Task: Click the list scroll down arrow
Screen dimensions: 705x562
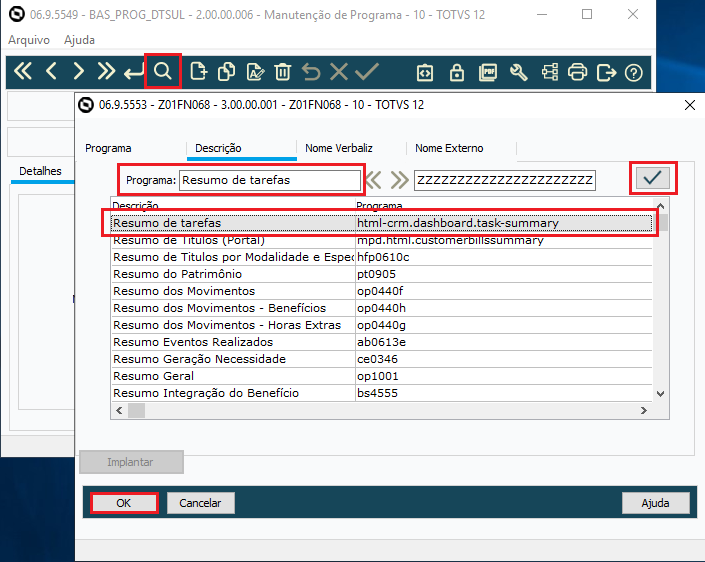Action: pos(660,394)
